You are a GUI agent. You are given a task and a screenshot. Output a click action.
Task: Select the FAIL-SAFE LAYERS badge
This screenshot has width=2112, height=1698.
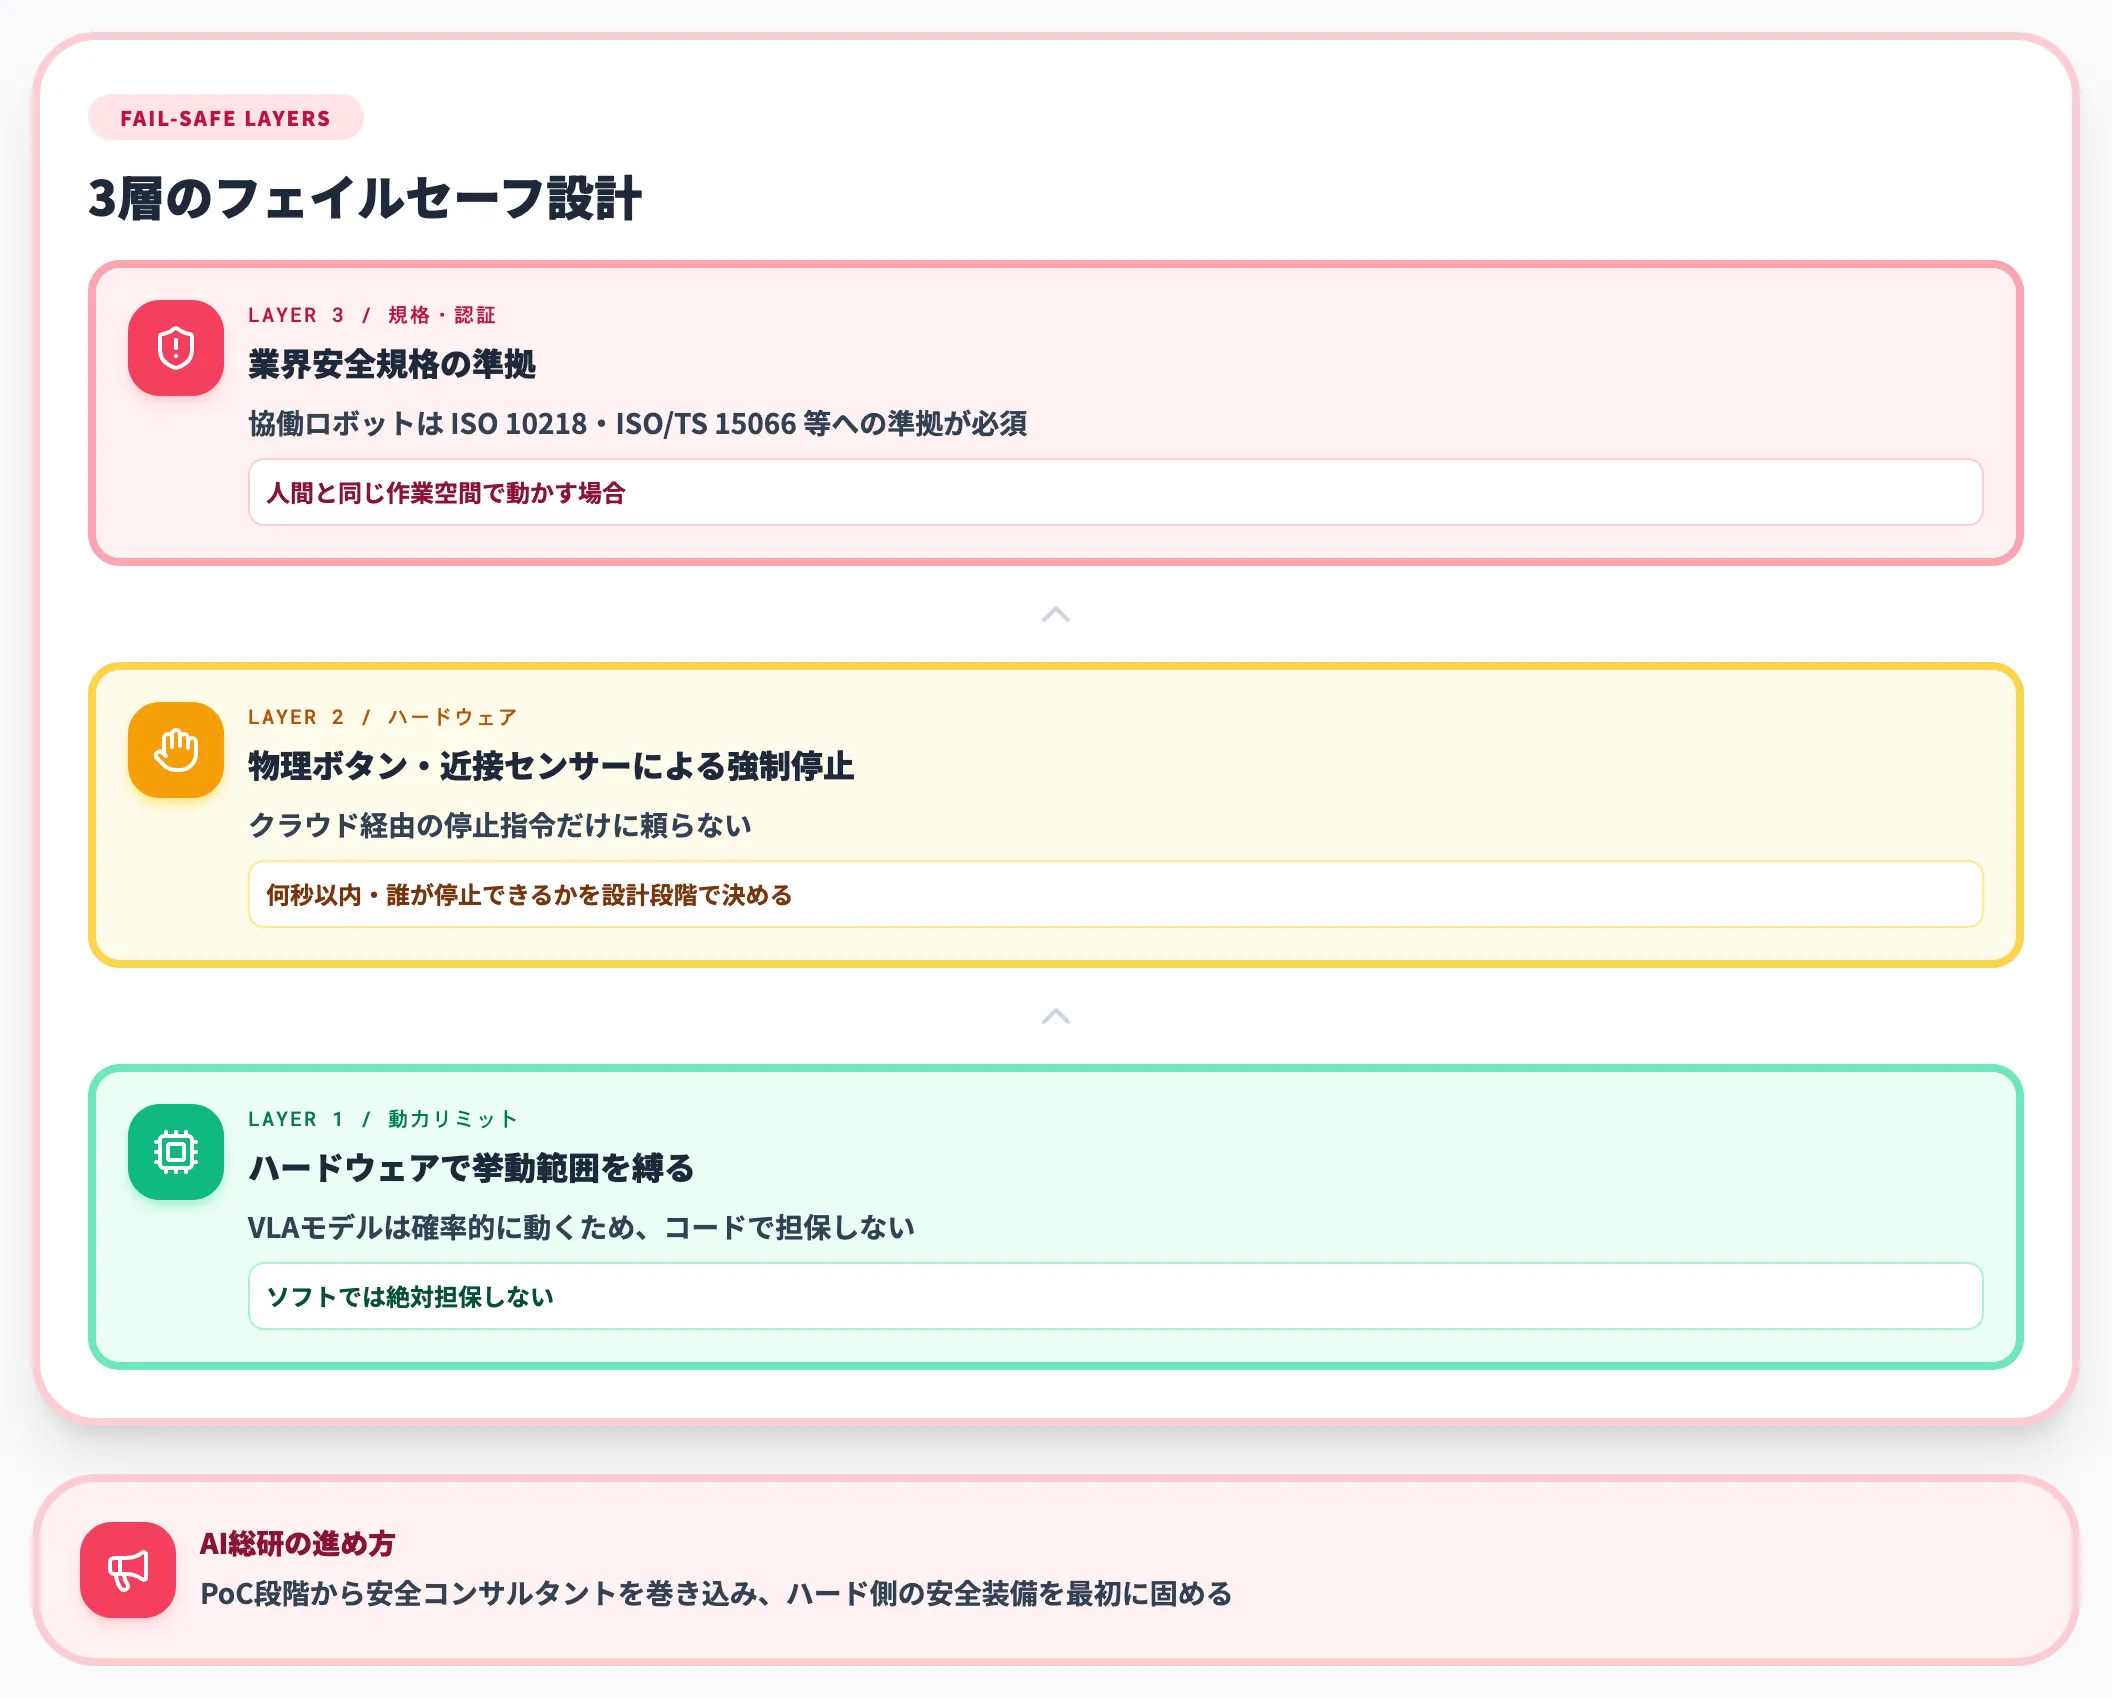[226, 118]
